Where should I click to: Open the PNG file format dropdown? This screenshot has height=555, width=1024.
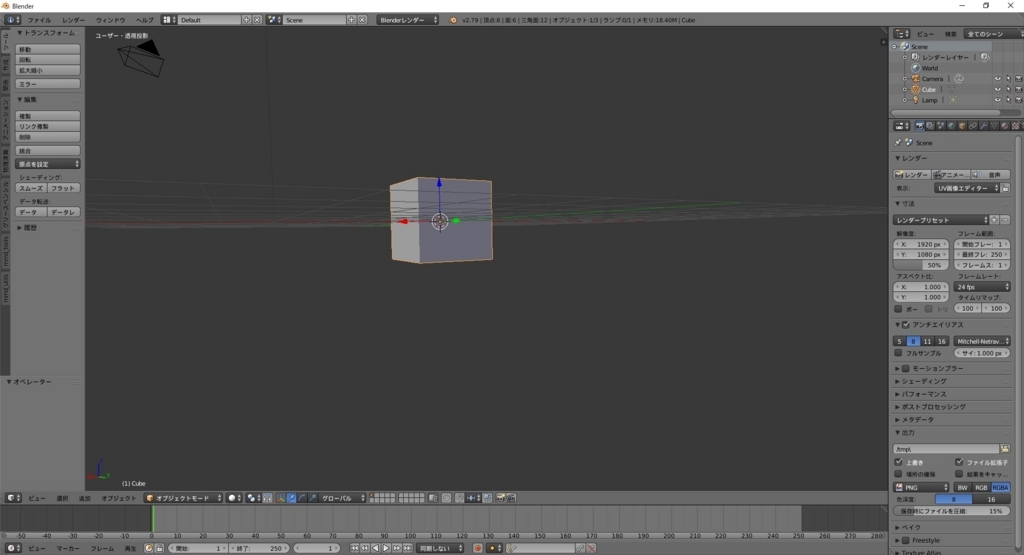pyautogui.click(x=921, y=487)
